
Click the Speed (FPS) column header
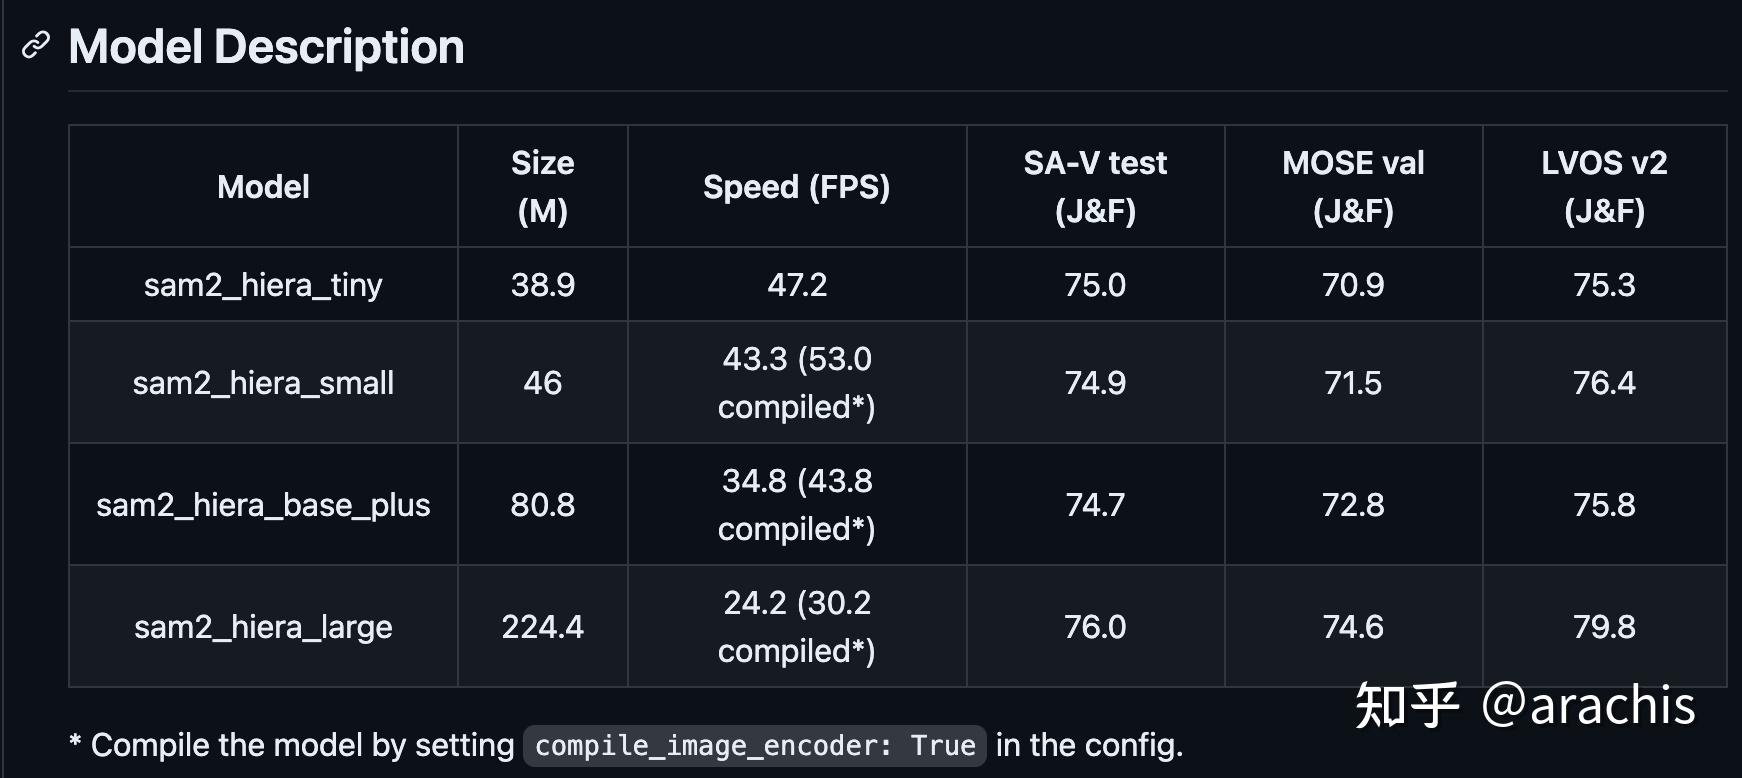796,187
